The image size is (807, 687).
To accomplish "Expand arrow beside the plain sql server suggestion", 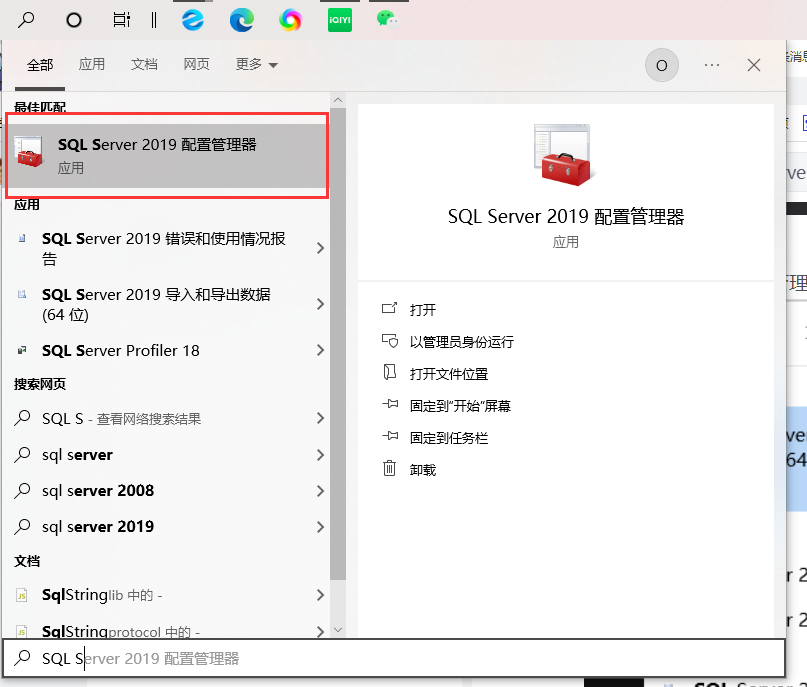I will (321, 455).
